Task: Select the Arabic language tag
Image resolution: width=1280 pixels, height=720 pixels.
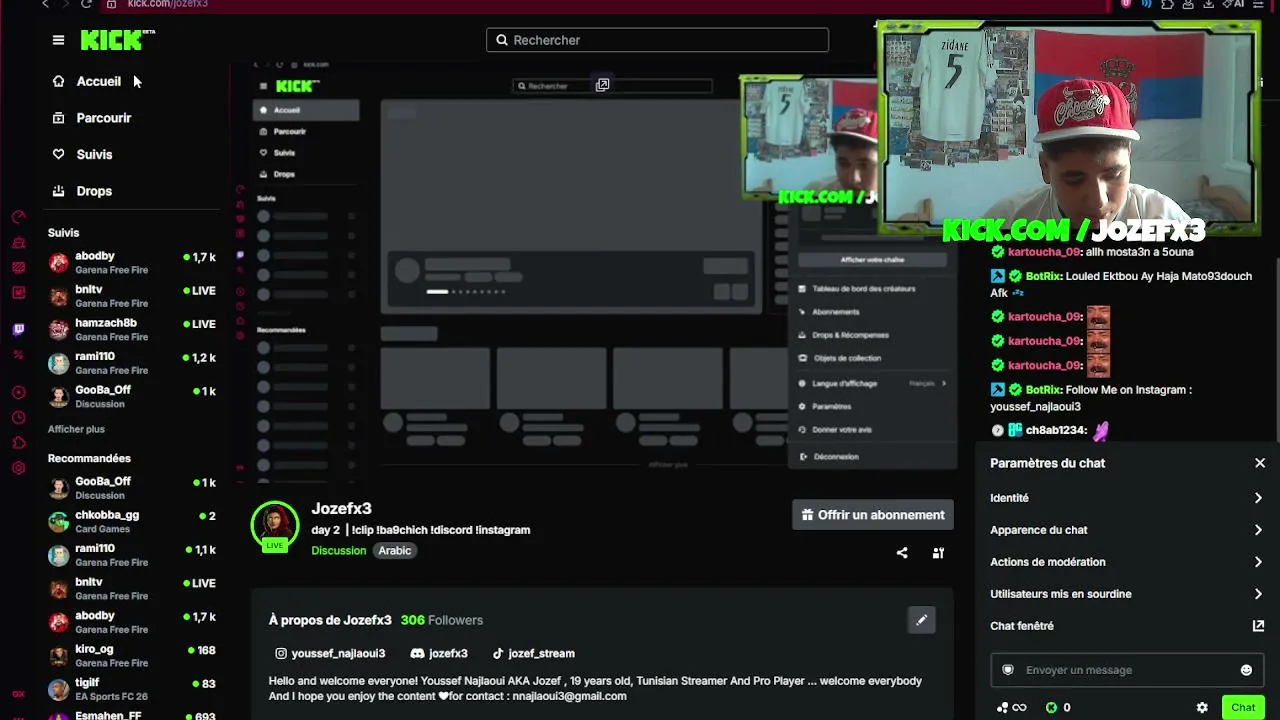Action: 394,551
